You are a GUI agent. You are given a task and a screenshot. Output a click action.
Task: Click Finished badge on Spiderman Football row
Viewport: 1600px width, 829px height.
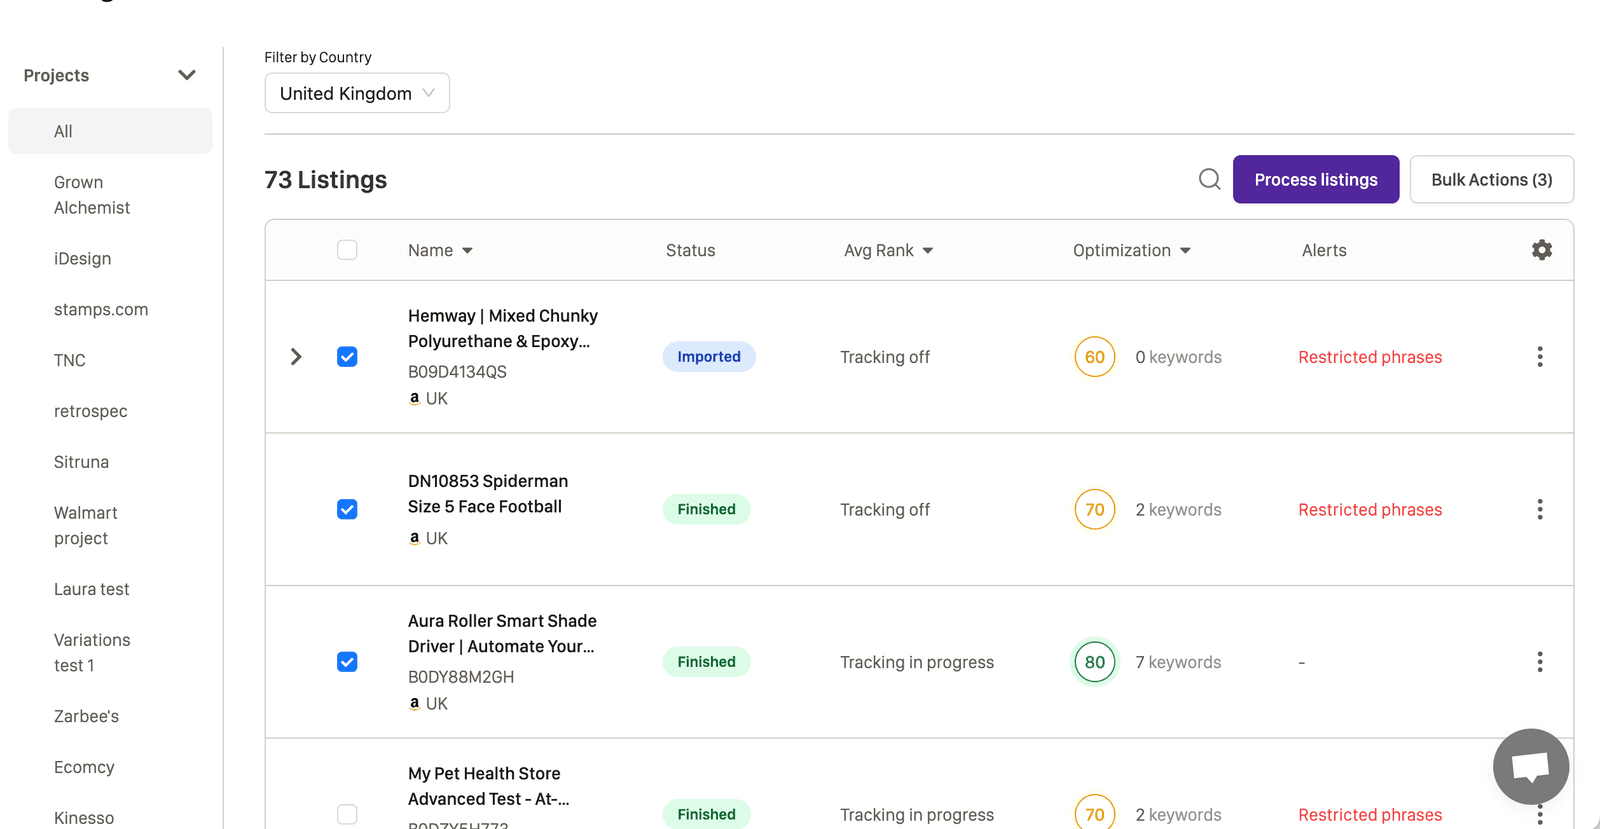[x=706, y=509]
